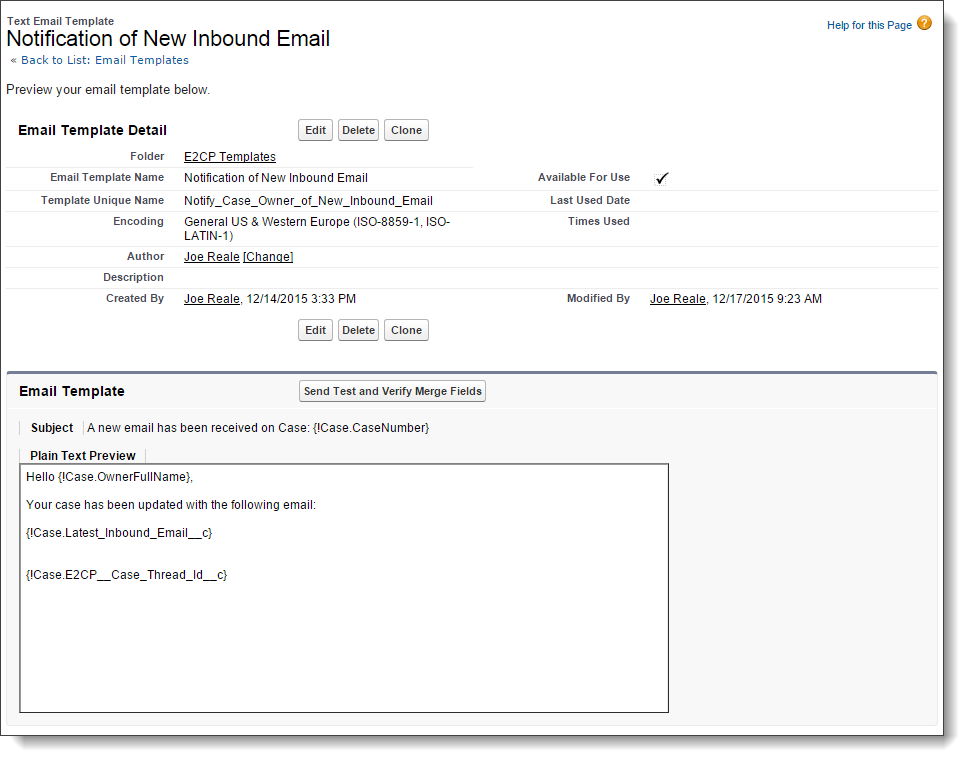
Task: Click the Email Template Name value text
Action: pyautogui.click(x=276, y=178)
